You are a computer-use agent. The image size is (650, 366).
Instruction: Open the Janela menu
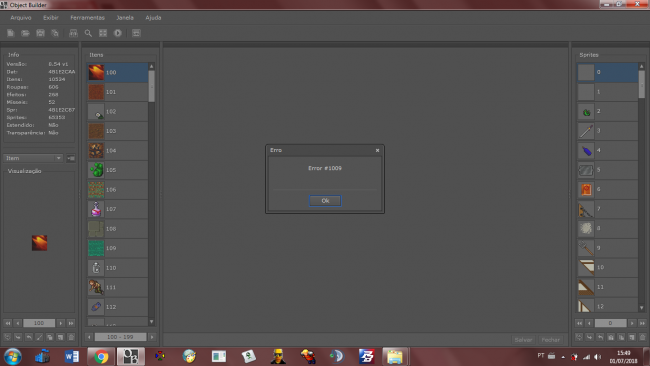pos(125,18)
